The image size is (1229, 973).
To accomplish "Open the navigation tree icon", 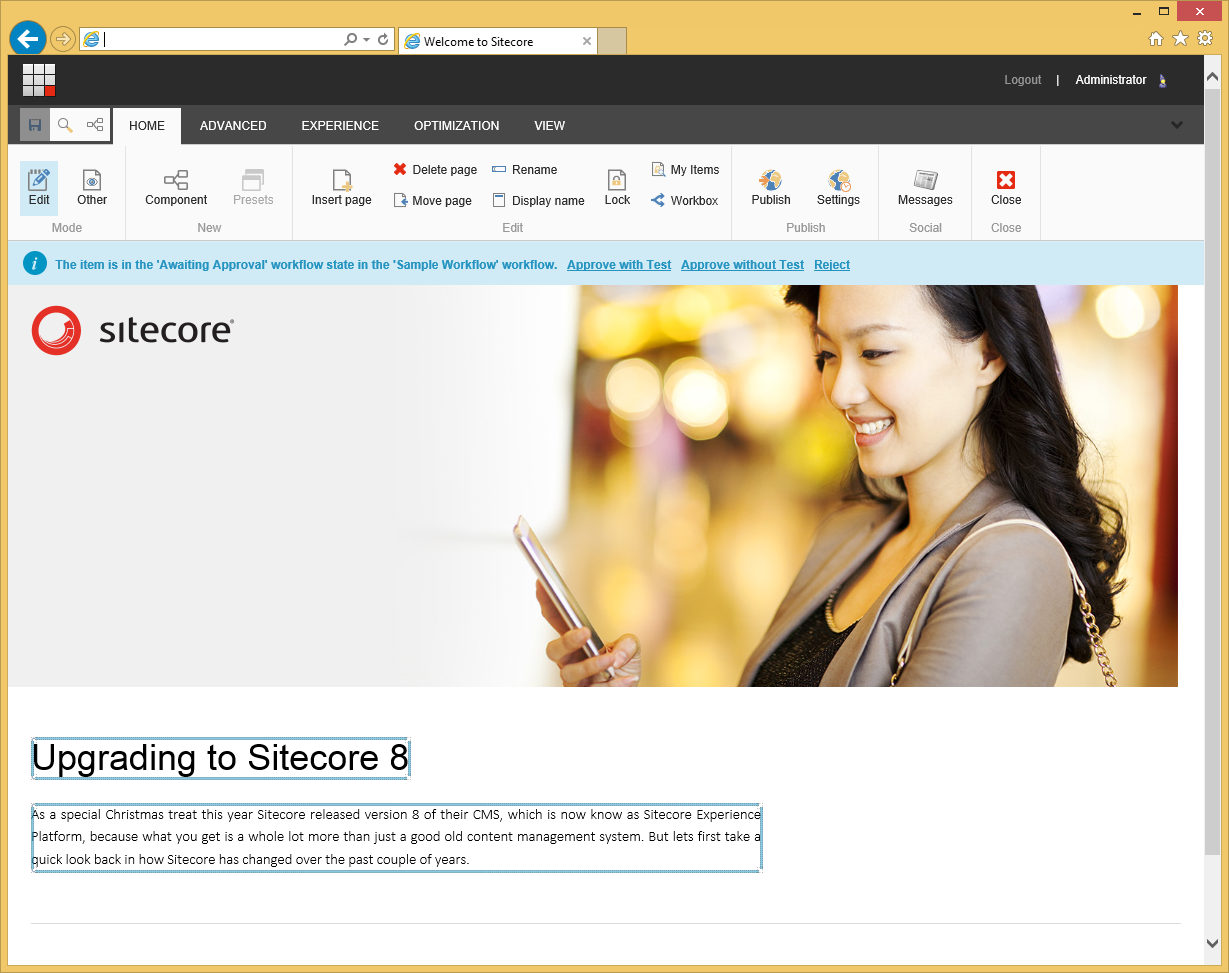I will click(x=95, y=125).
